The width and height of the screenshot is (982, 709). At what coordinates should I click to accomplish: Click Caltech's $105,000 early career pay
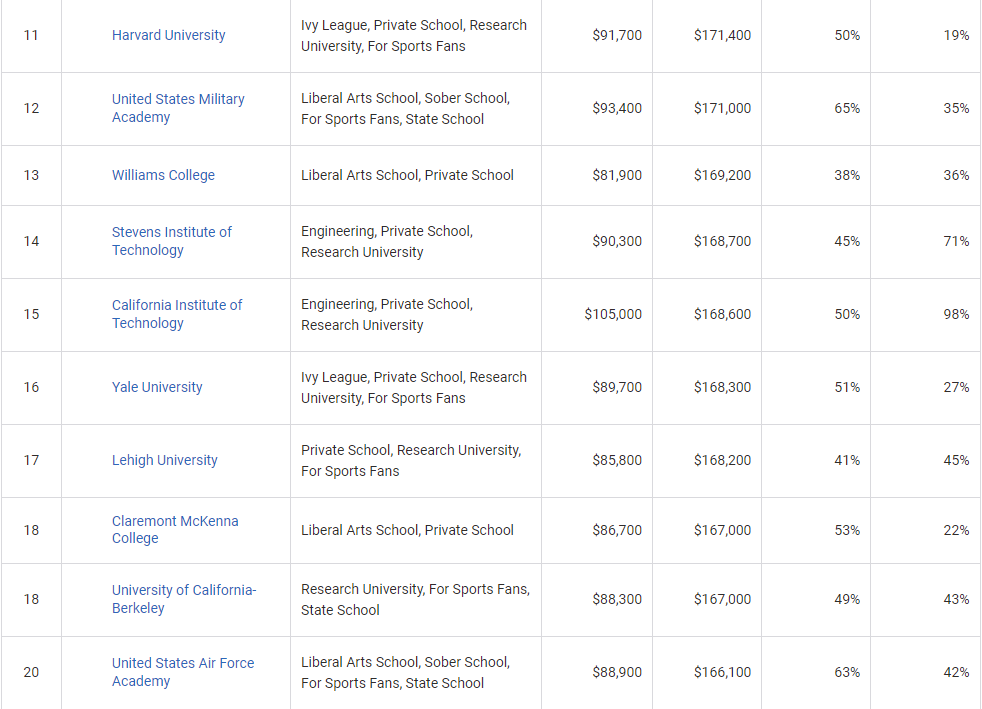pyautogui.click(x=613, y=314)
